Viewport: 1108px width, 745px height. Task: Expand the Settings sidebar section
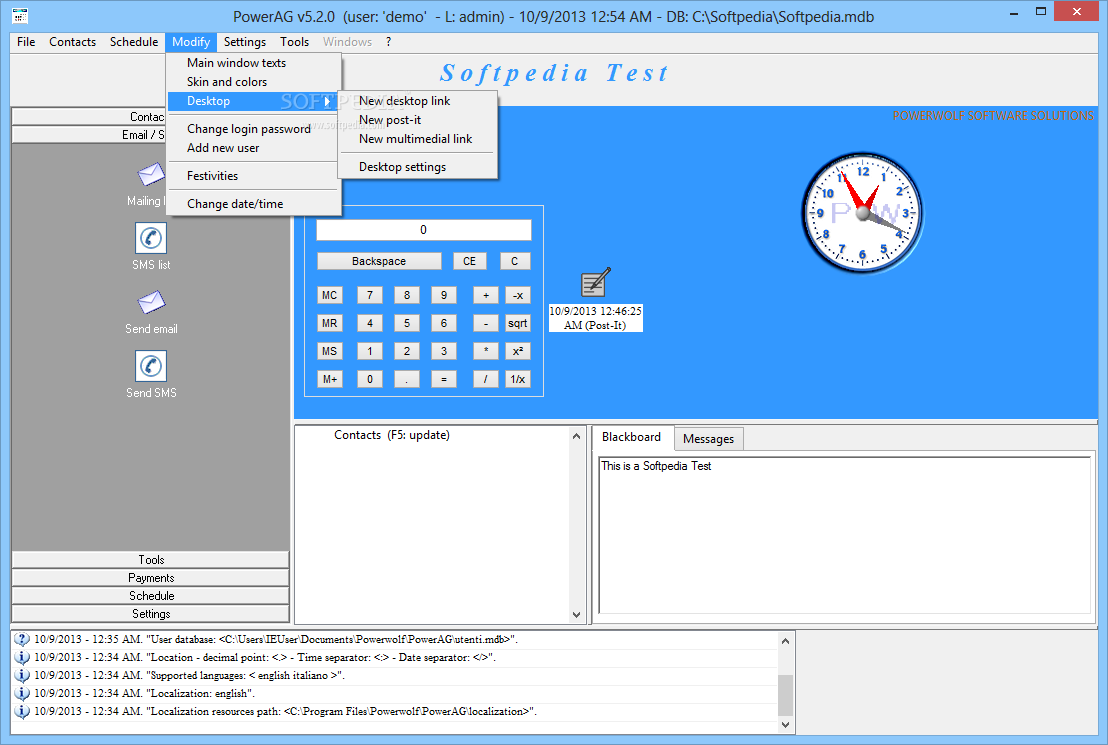coord(151,614)
